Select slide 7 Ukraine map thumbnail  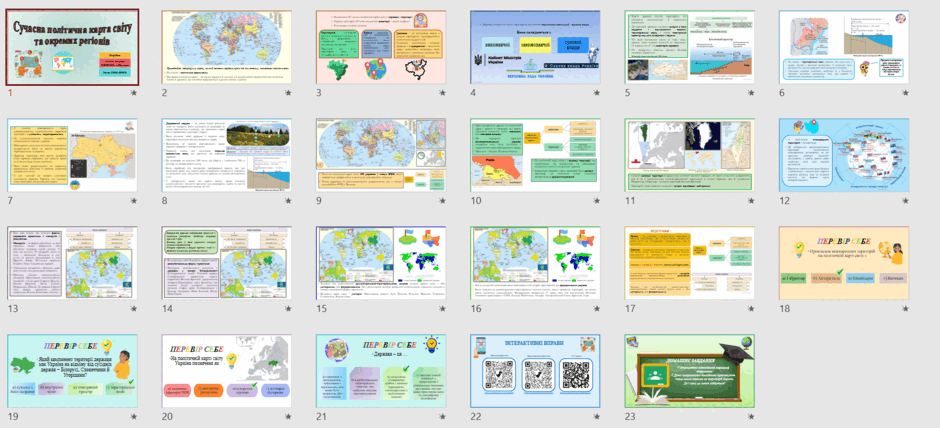(x=73, y=155)
